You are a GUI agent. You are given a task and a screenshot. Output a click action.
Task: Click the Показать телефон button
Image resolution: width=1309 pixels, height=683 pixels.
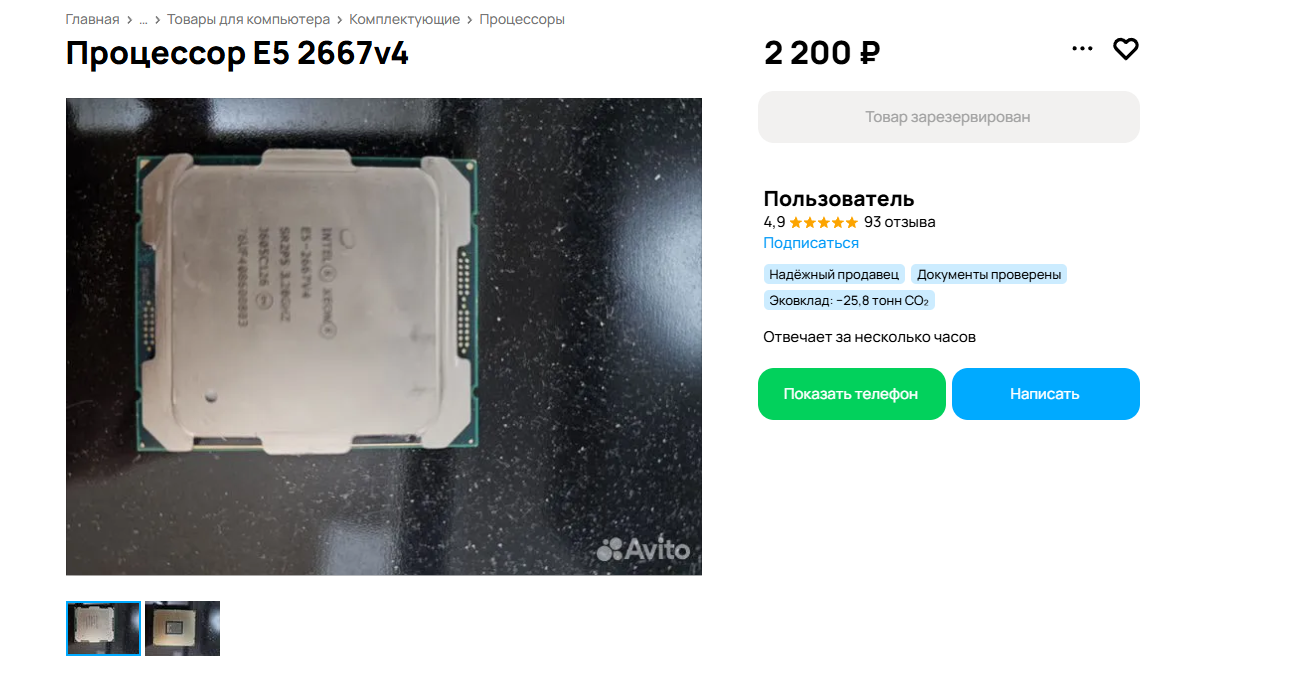(x=851, y=394)
